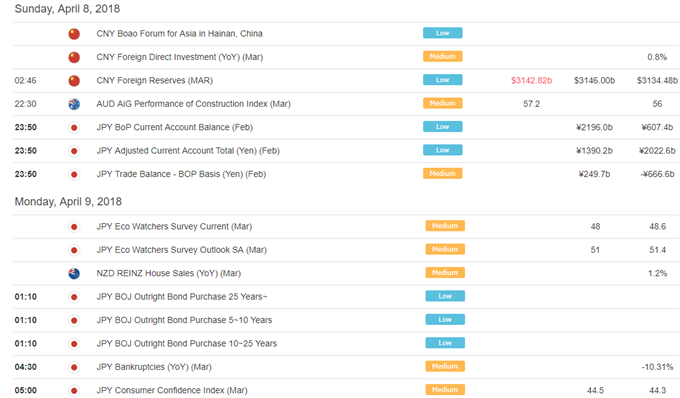Click Medium badge on Trade Balance BOP row
Screen dimensions: 680x398
(443, 173)
